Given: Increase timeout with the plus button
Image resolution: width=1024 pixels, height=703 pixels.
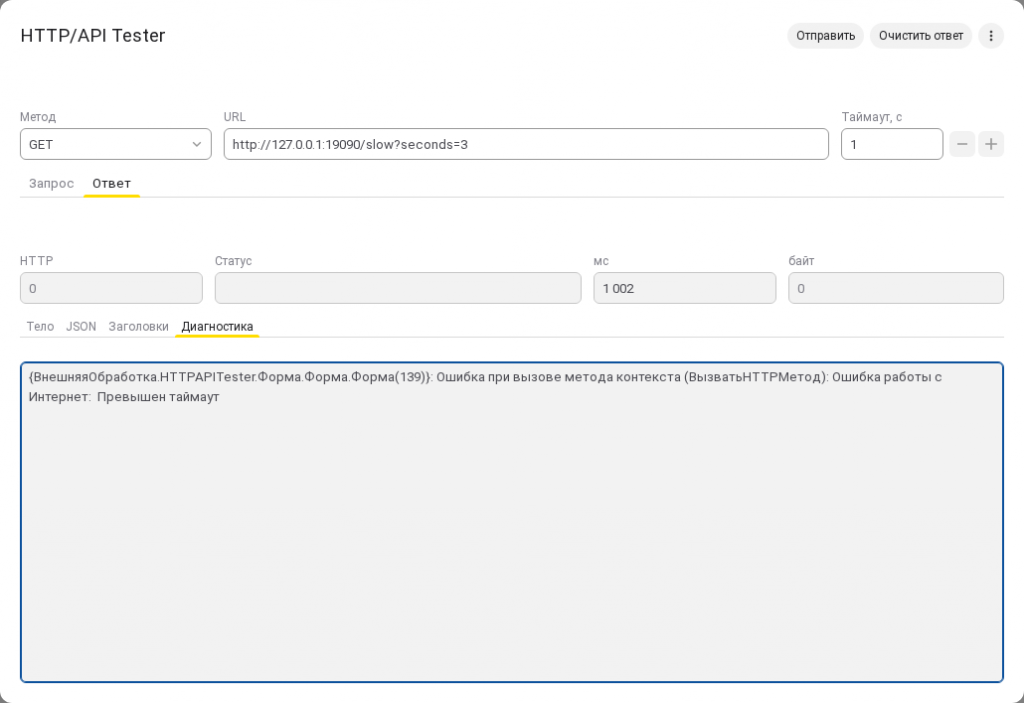Looking at the screenshot, I should [991, 144].
